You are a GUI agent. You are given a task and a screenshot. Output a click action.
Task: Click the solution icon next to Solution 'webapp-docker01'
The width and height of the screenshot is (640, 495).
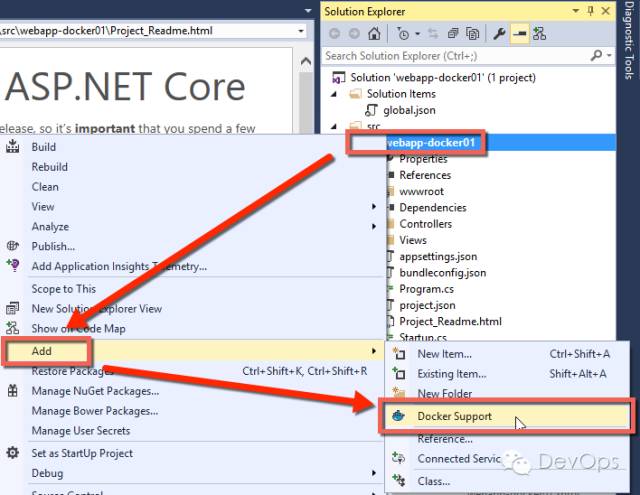point(338,78)
